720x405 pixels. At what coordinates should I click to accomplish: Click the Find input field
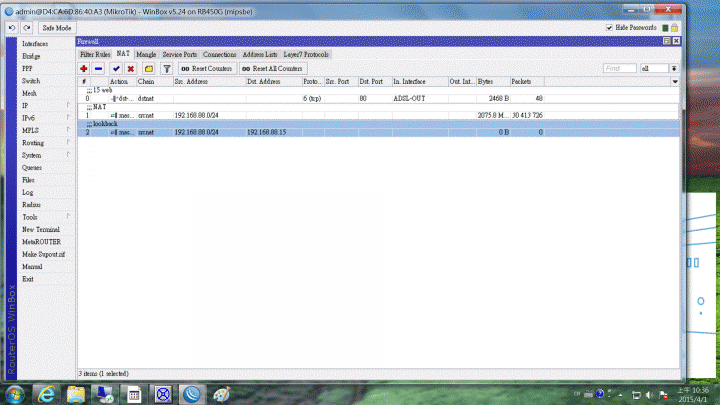pos(619,68)
